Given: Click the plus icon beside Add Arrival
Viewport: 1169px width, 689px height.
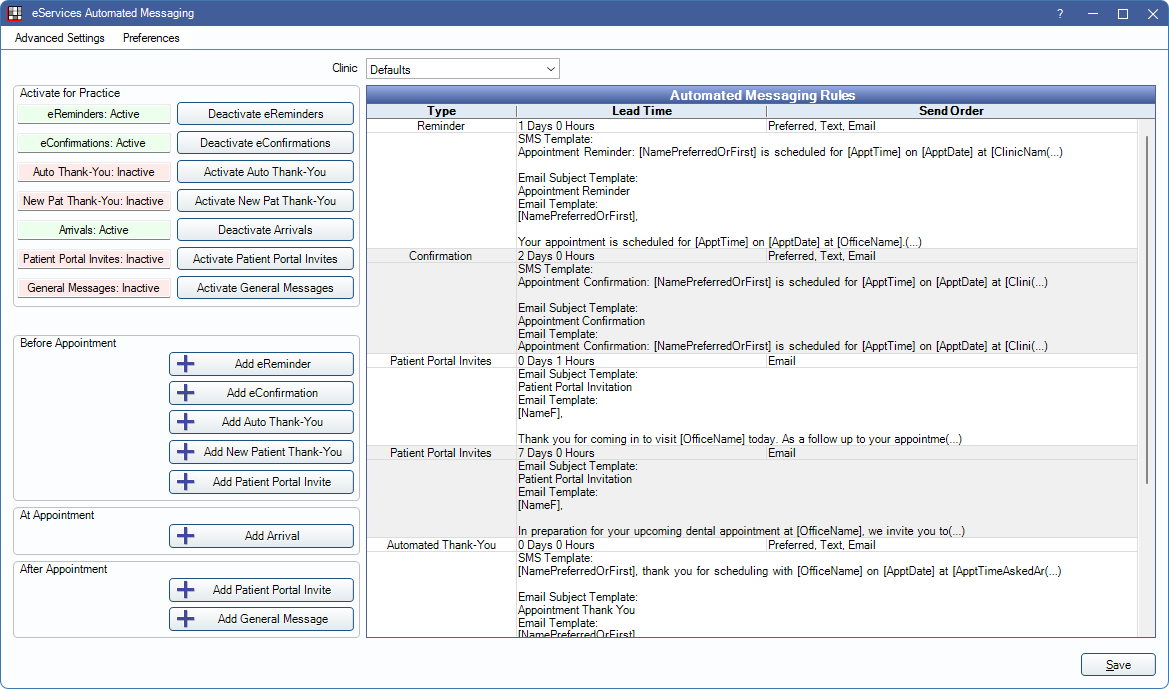Looking at the screenshot, I should pyautogui.click(x=185, y=536).
